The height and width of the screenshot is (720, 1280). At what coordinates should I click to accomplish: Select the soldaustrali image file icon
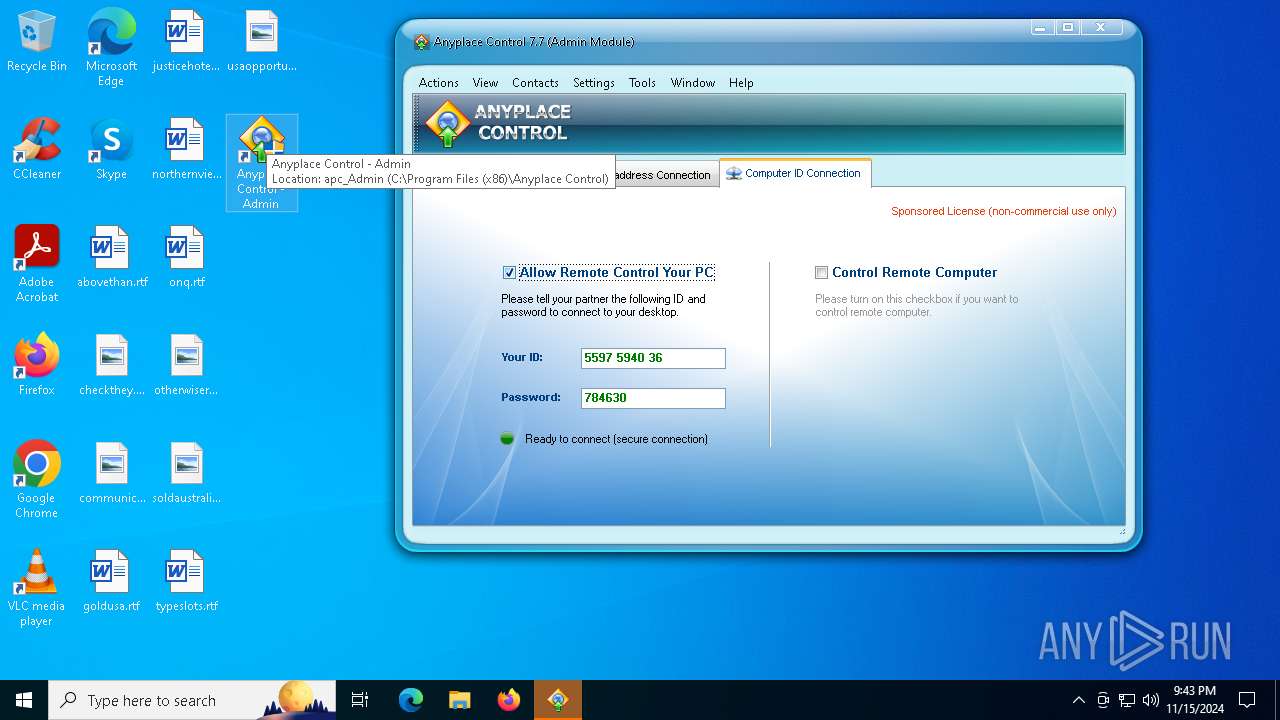[x=186, y=474]
